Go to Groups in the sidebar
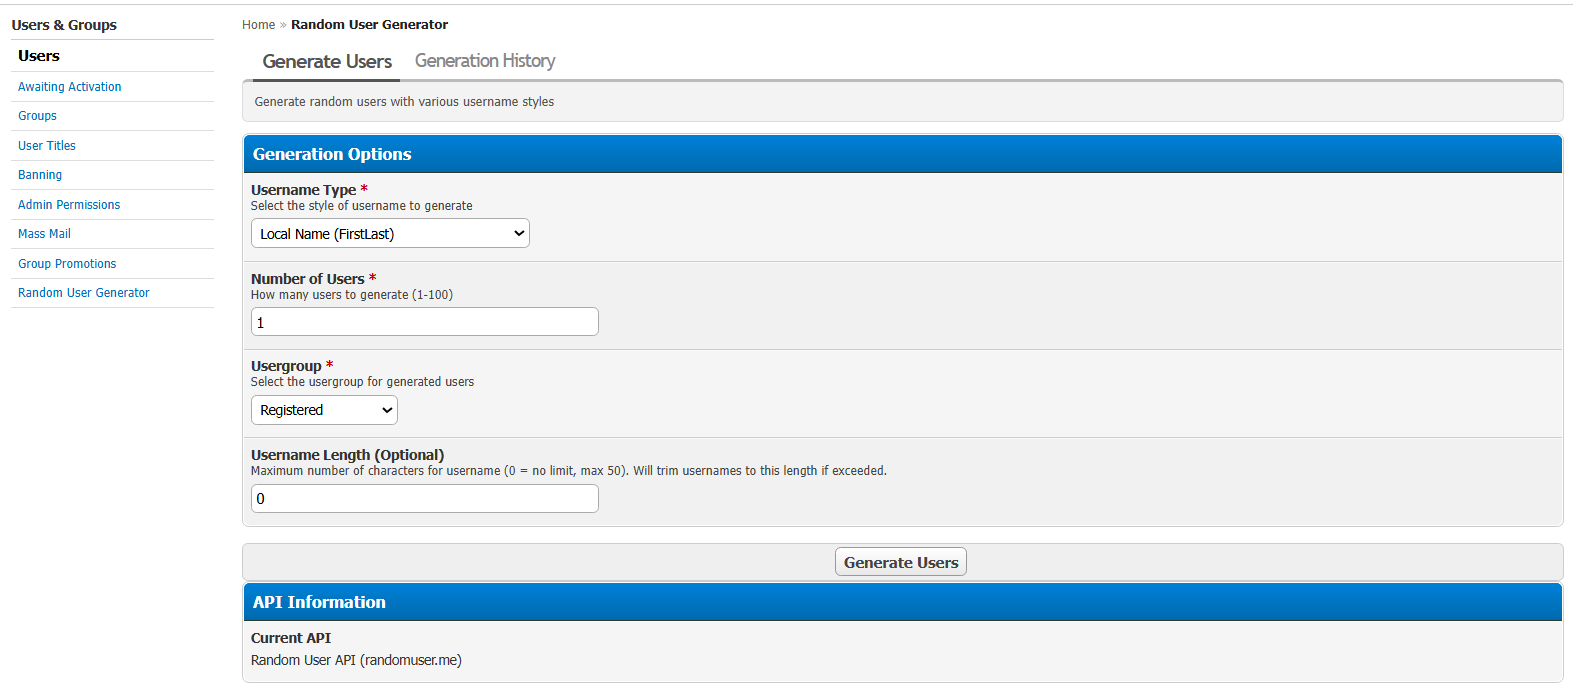 tap(37, 116)
